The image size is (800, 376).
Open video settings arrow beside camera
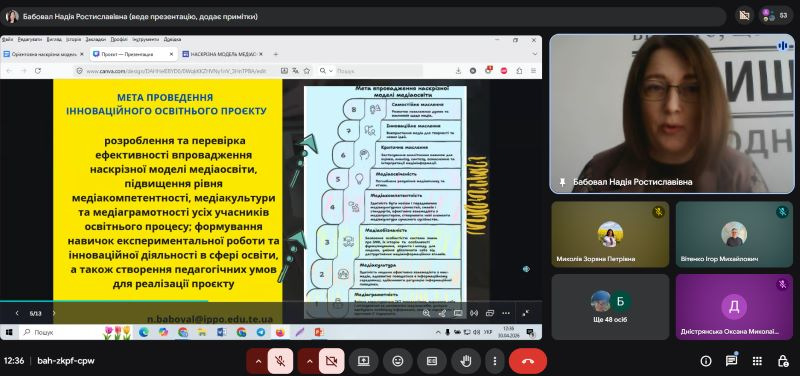click(x=310, y=361)
